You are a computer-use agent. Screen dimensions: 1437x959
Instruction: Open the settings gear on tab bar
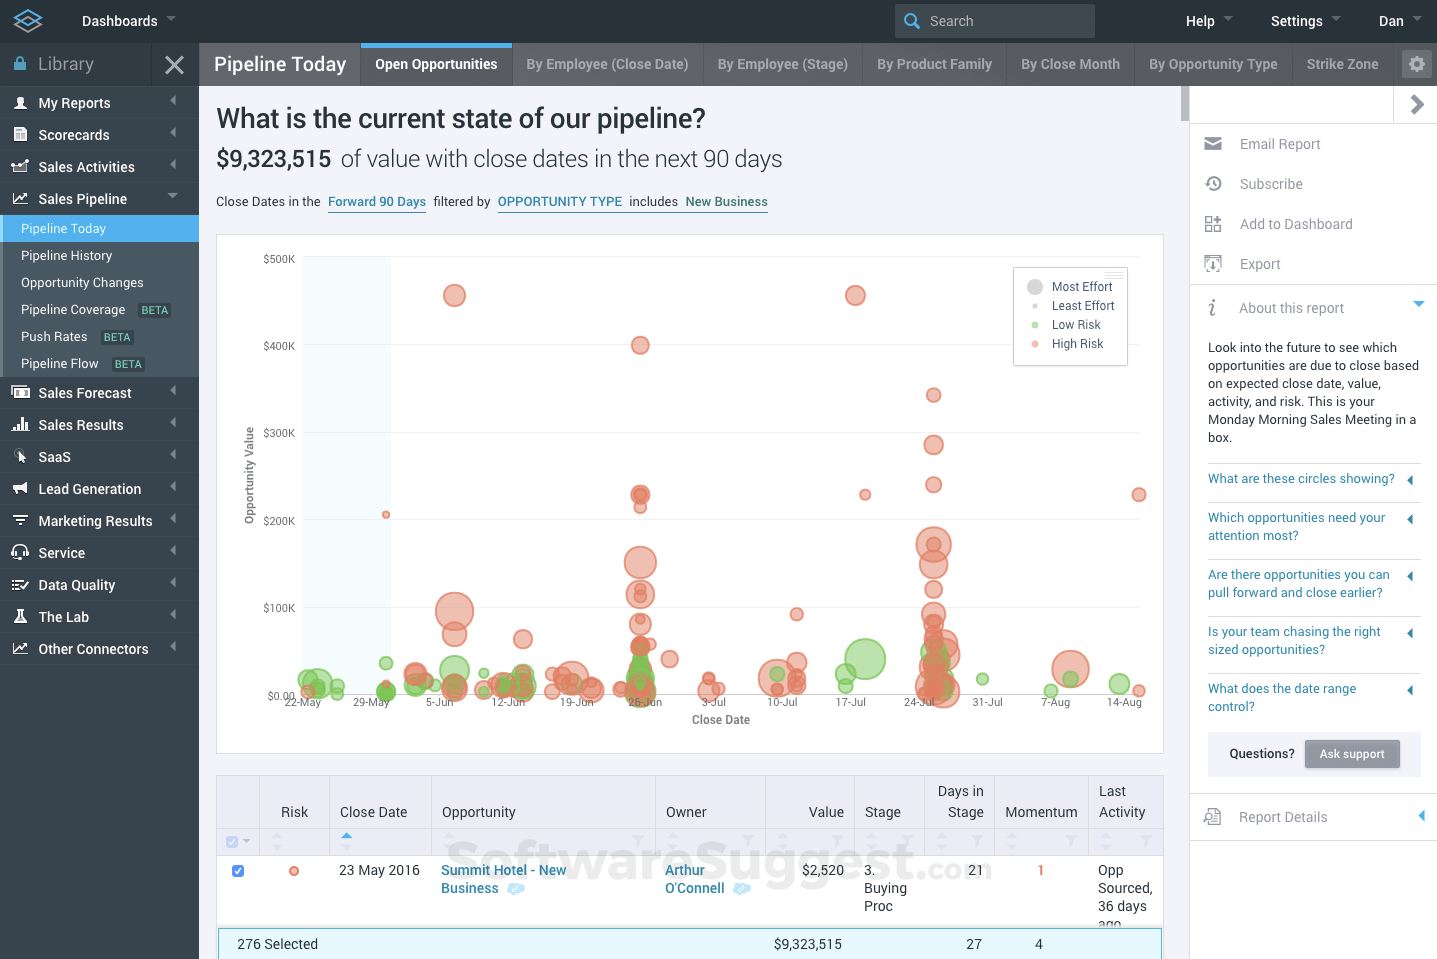point(1416,64)
